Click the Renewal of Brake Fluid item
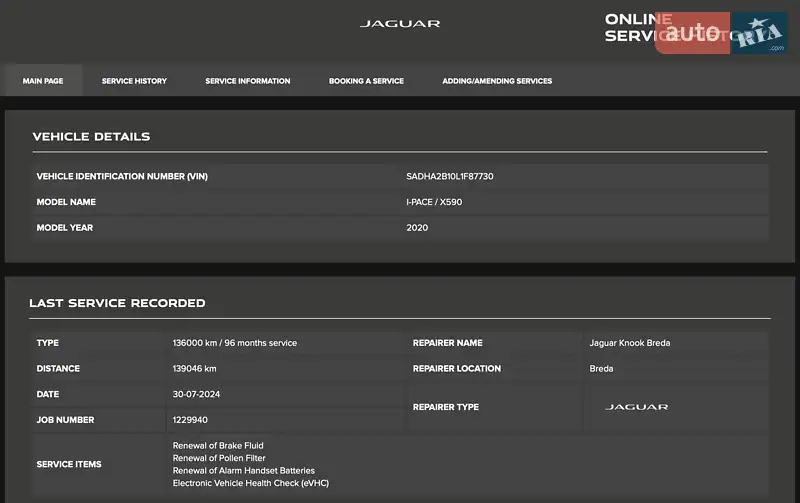 [218, 446]
